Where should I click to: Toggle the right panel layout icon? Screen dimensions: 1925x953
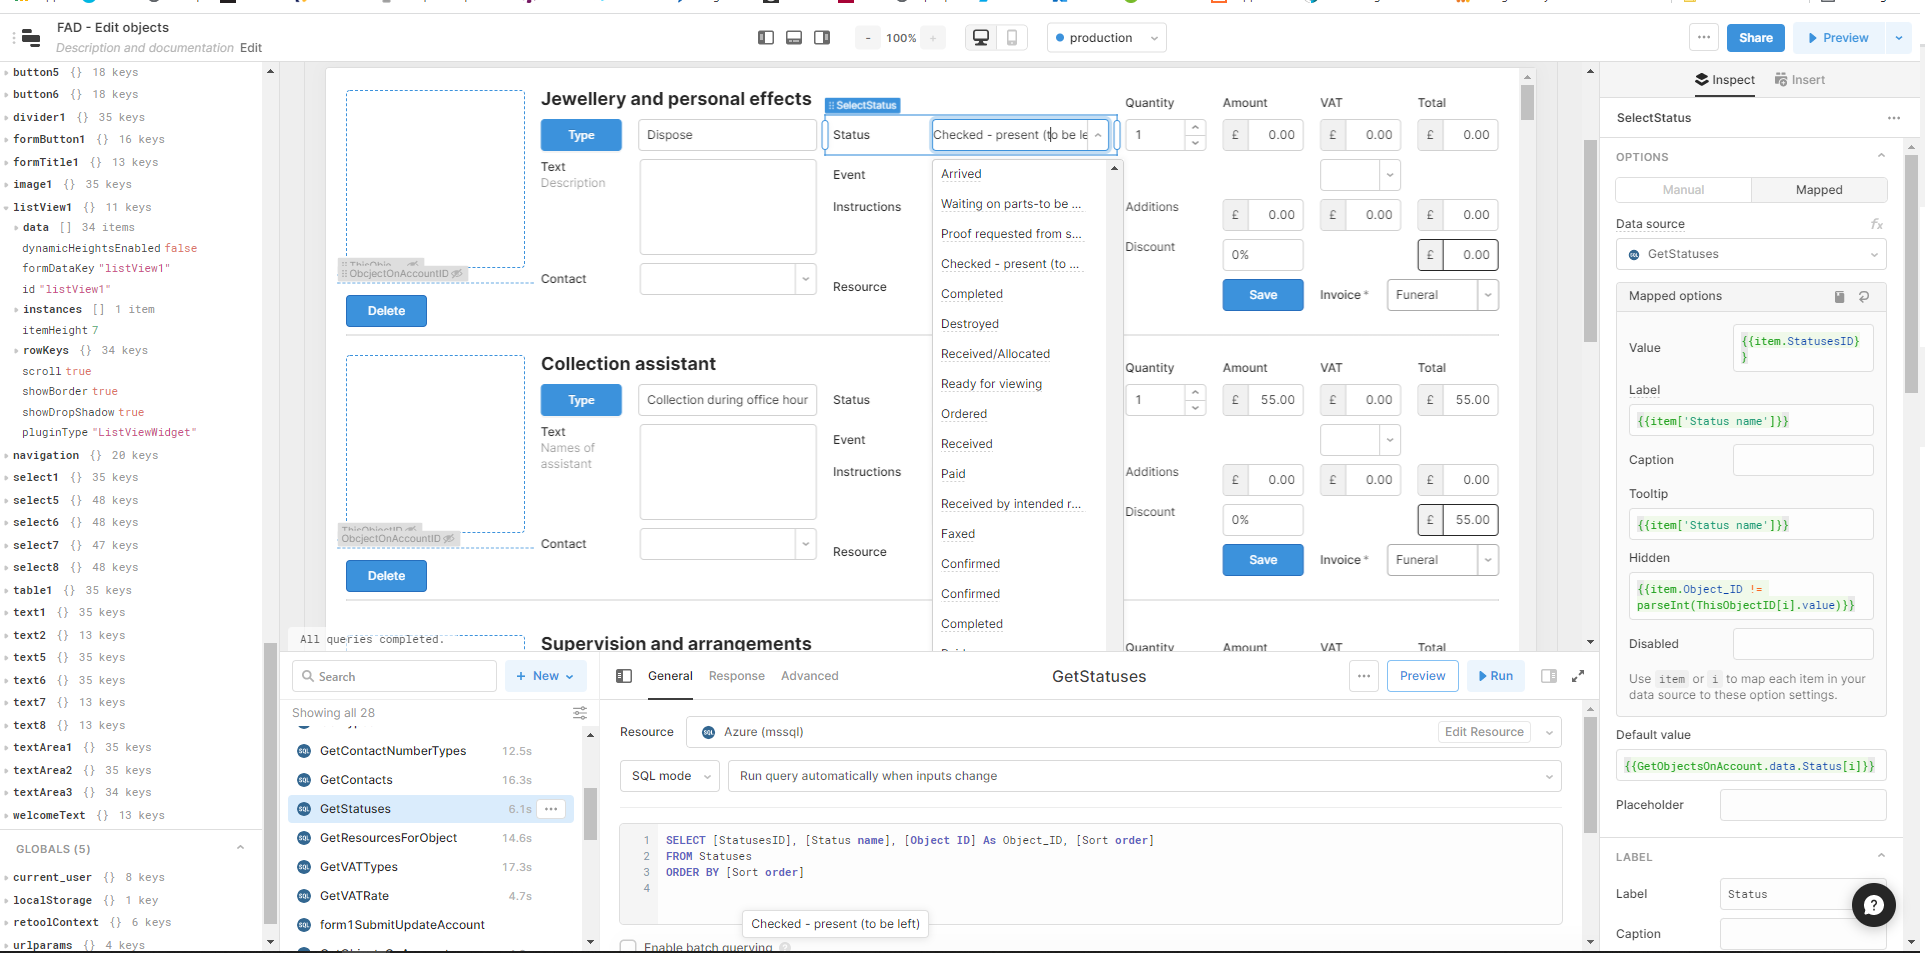(822, 38)
